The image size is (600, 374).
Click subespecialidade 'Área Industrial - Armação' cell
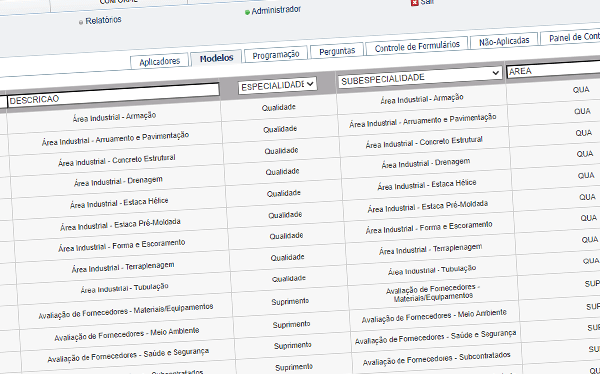pyautogui.click(x=422, y=99)
